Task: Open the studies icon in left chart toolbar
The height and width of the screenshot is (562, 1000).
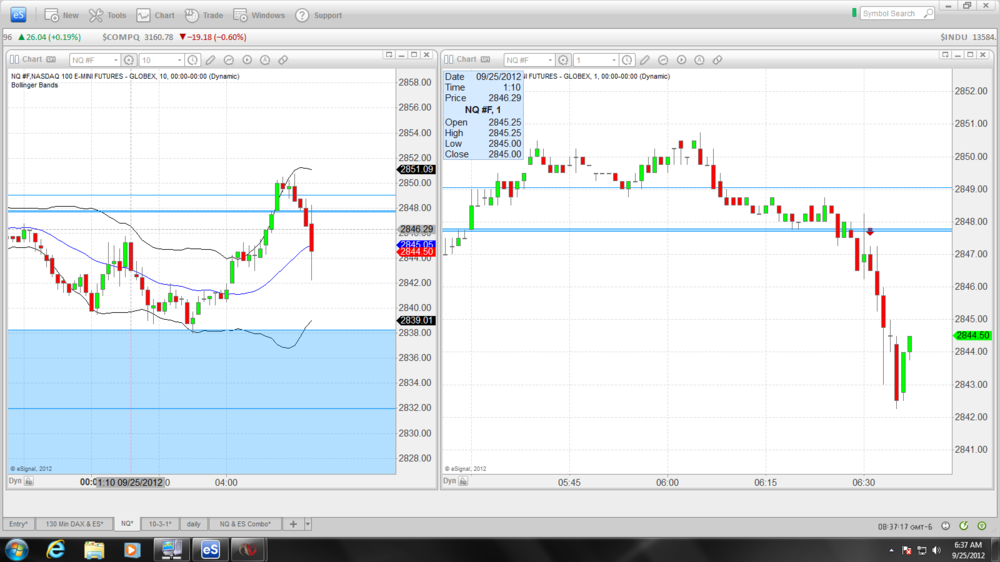Action: click(x=229, y=60)
